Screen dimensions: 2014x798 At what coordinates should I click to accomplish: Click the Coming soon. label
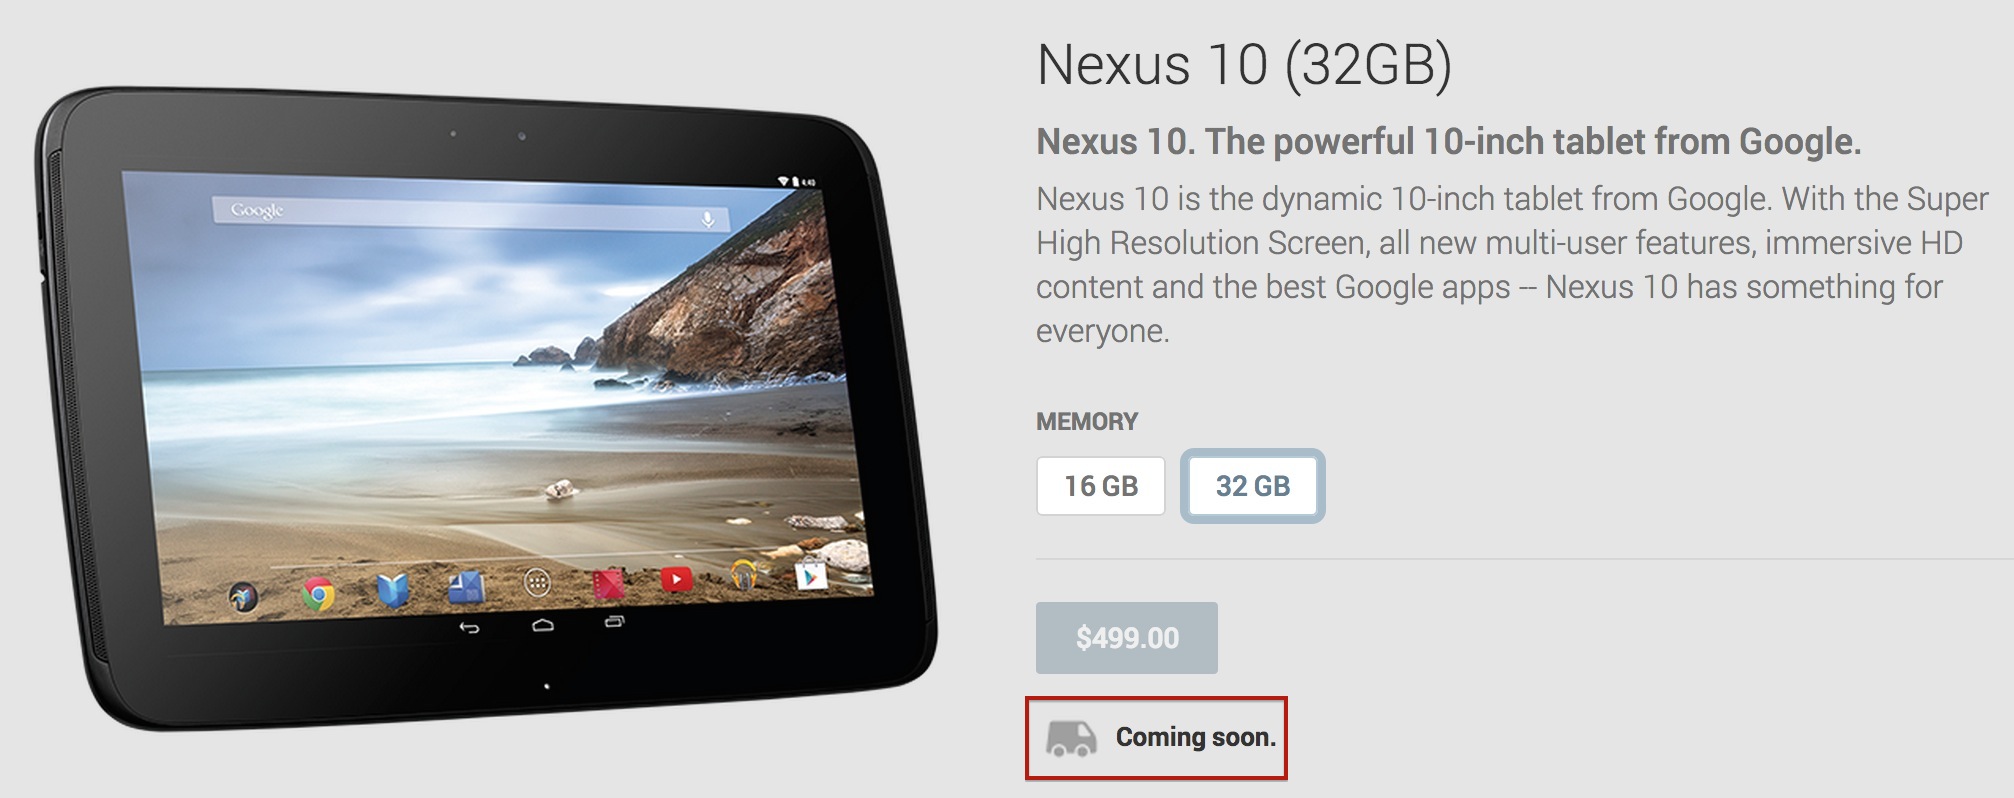pyautogui.click(x=1196, y=738)
